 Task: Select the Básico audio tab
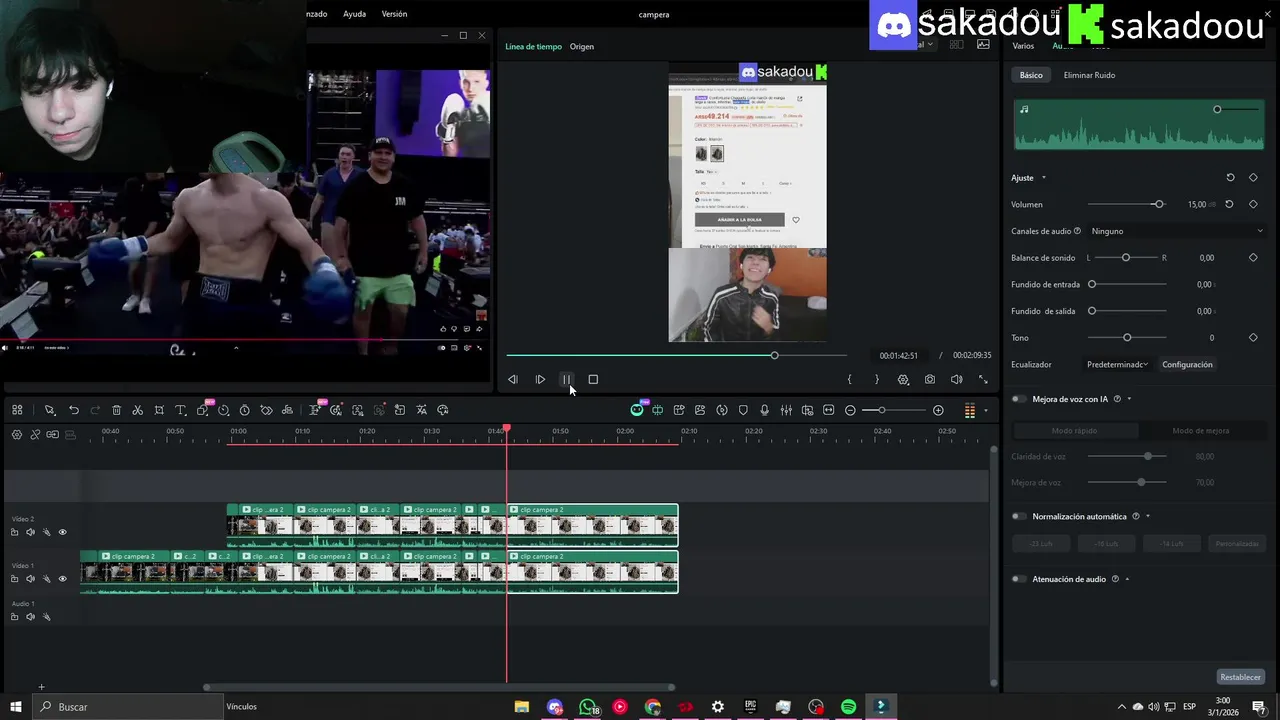coord(1031,75)
